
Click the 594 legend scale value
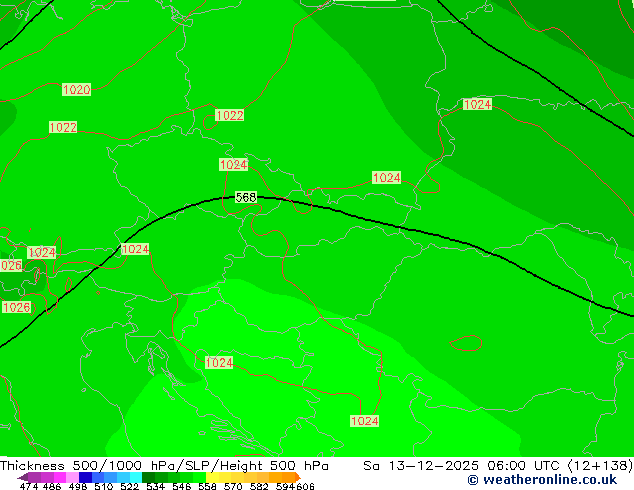click(285, 486)
